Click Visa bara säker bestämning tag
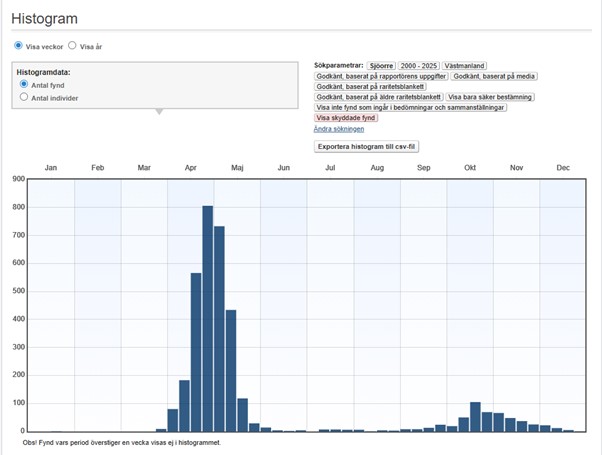Screen dimensions: 602x455 click(490, 97)
